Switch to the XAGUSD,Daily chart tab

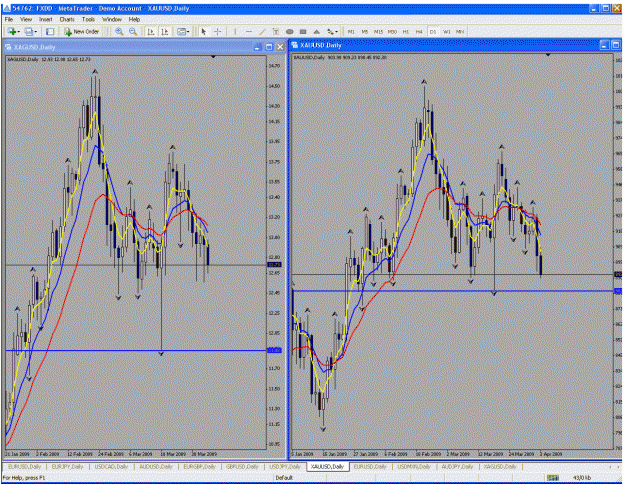pyautogui.click(x=500, y=466)
